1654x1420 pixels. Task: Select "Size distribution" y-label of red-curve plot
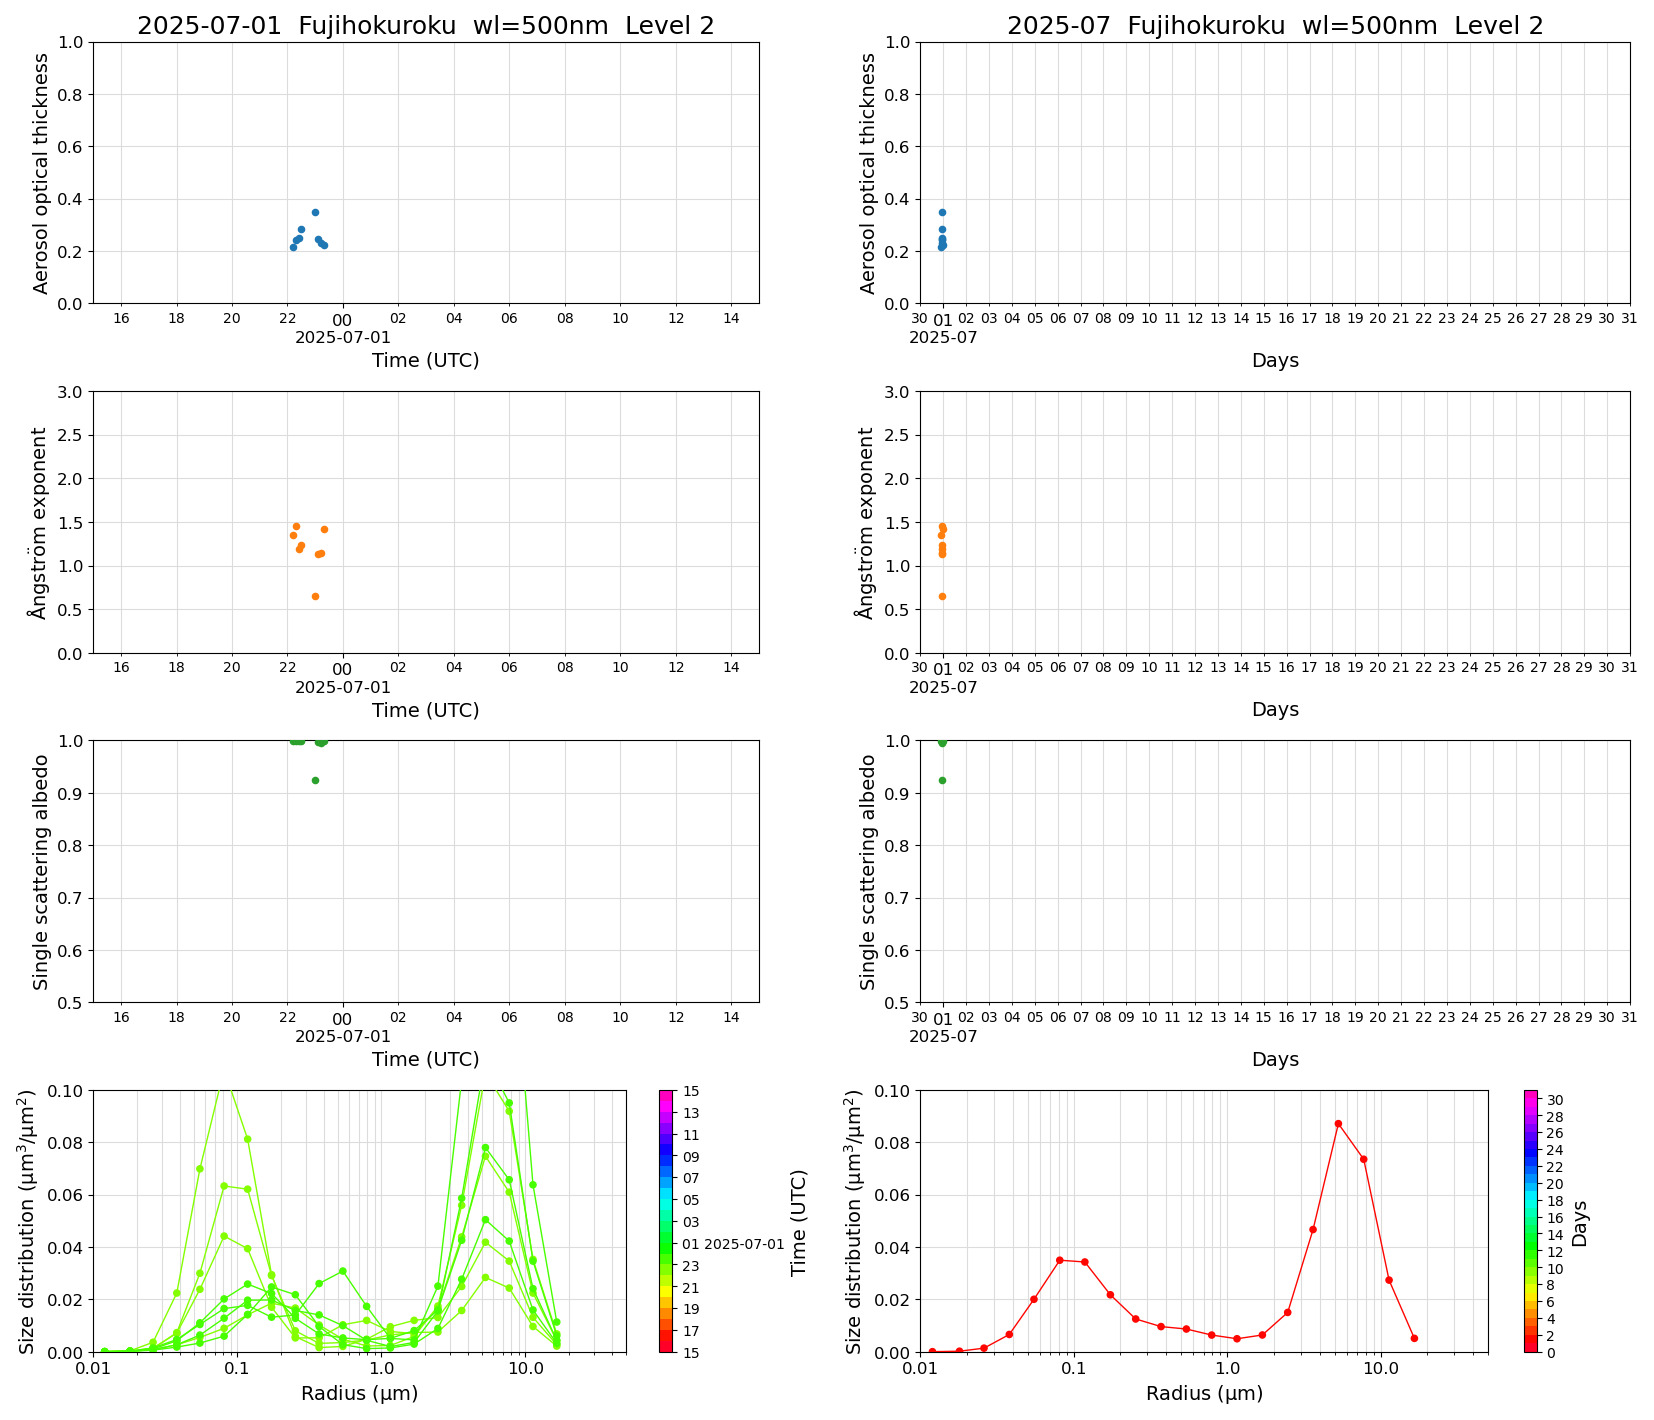[x=854, y=1221]
